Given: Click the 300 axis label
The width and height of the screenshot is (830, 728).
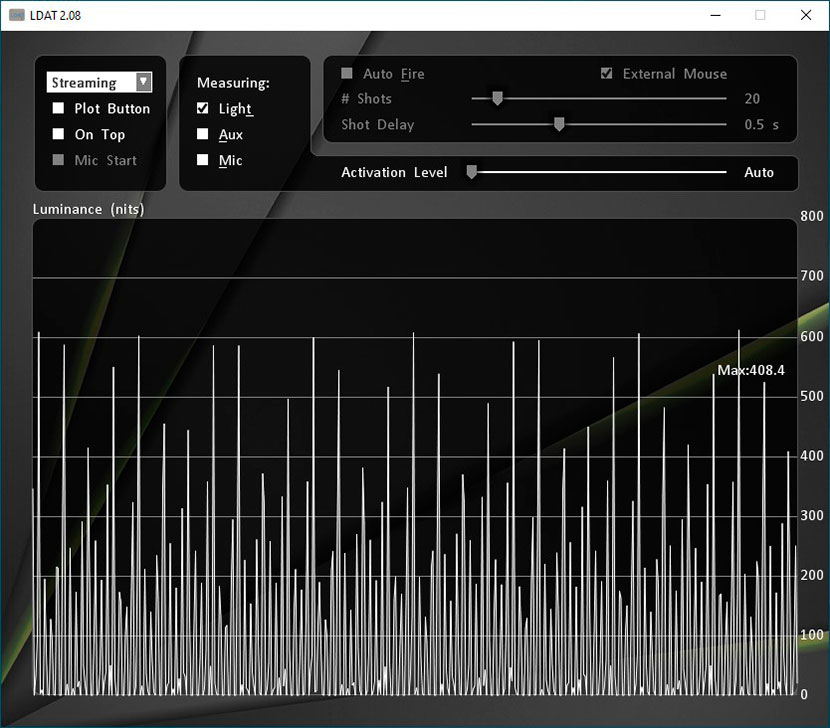Looking at the screenshot, I should coord(812,515).
